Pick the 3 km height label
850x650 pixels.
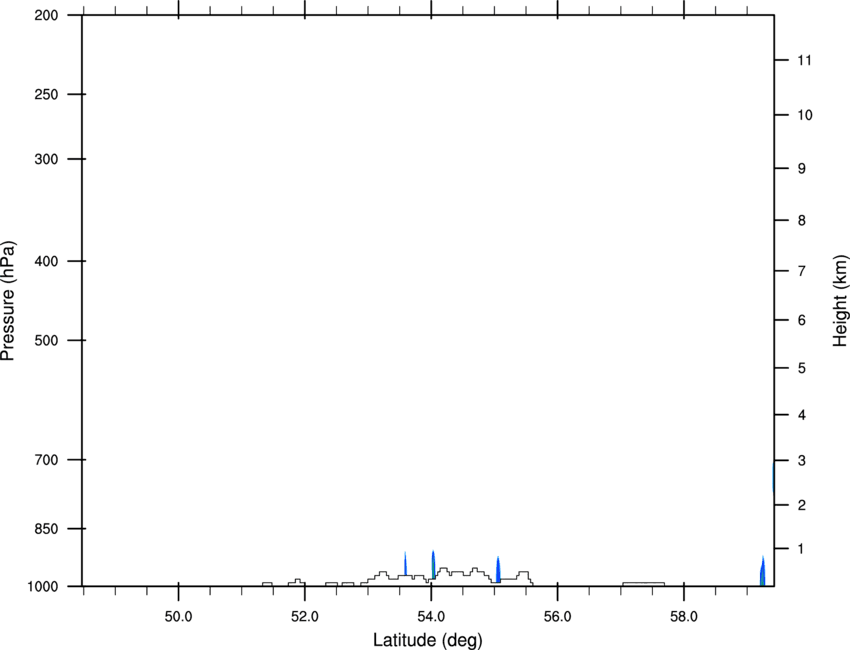pyautogui.click(x=802, y=461)
